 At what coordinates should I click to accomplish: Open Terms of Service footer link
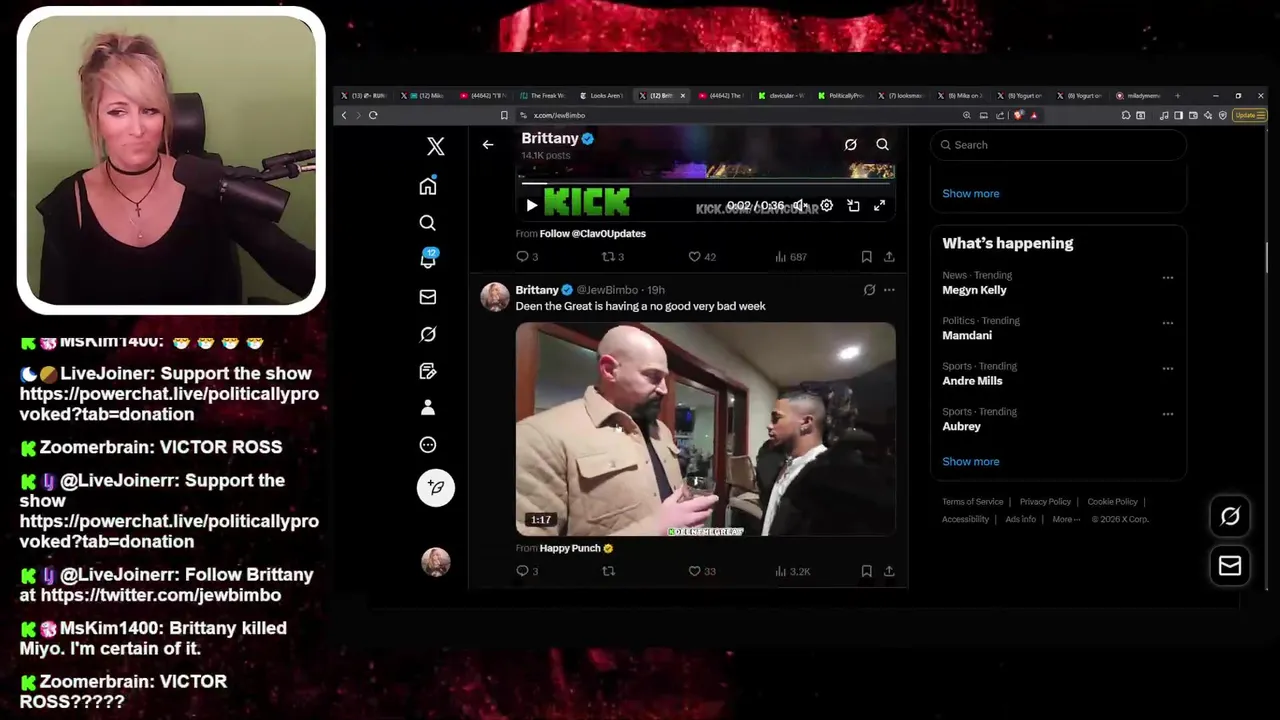[972, 502]
